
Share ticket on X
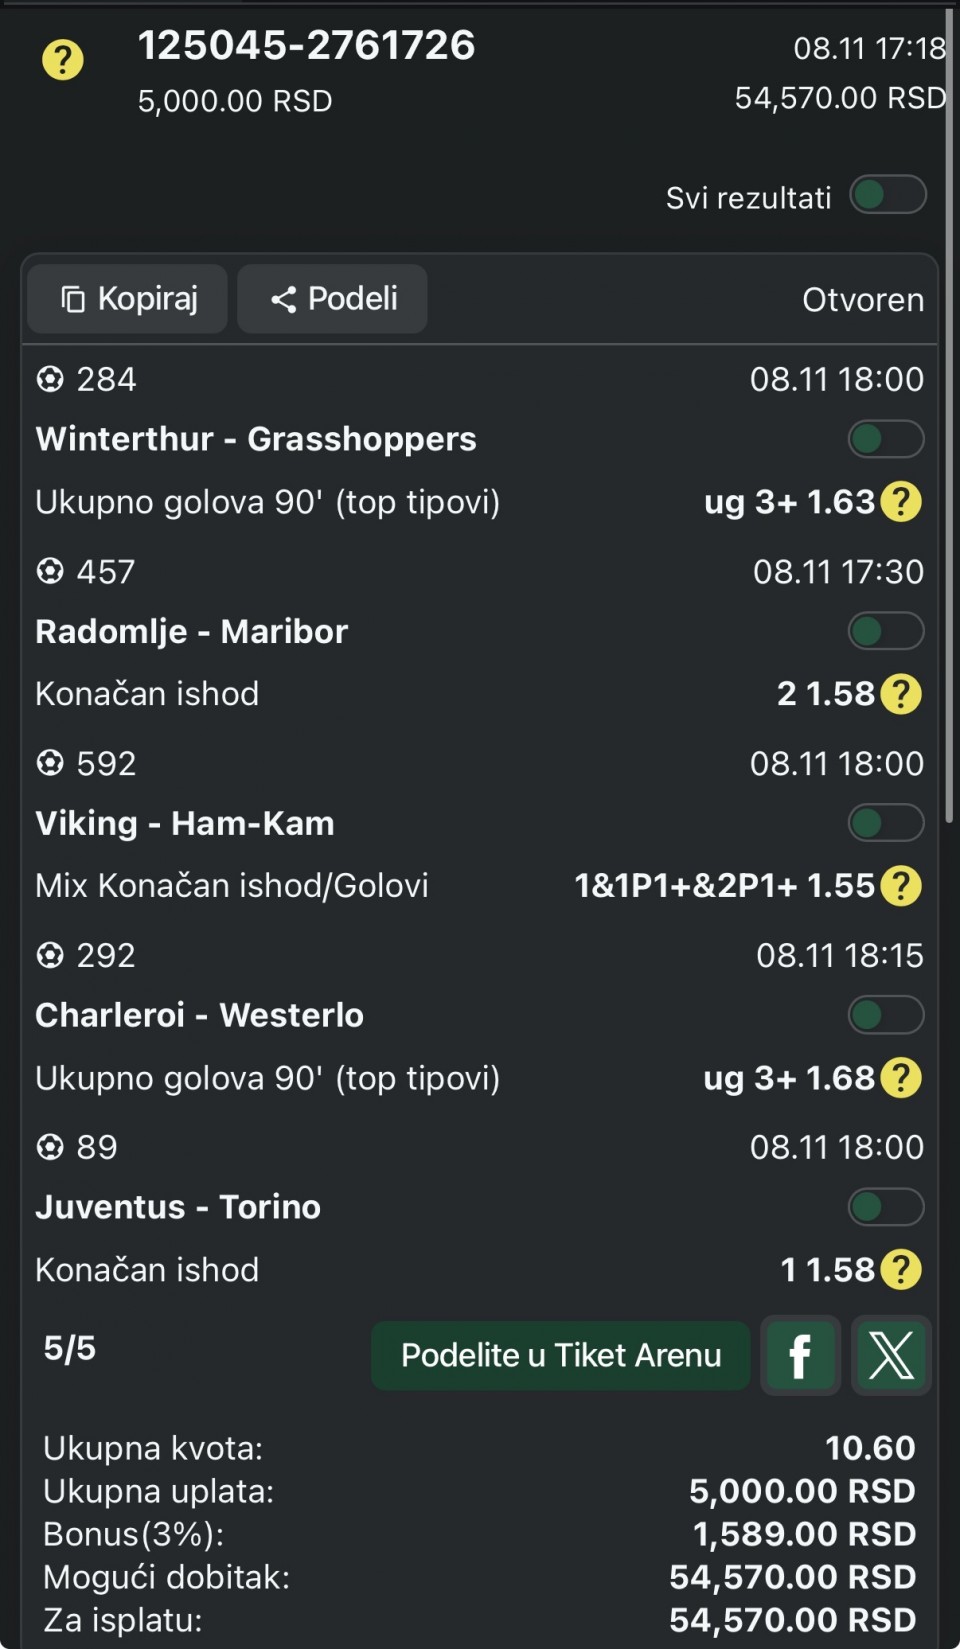[x=891, y=1356]
